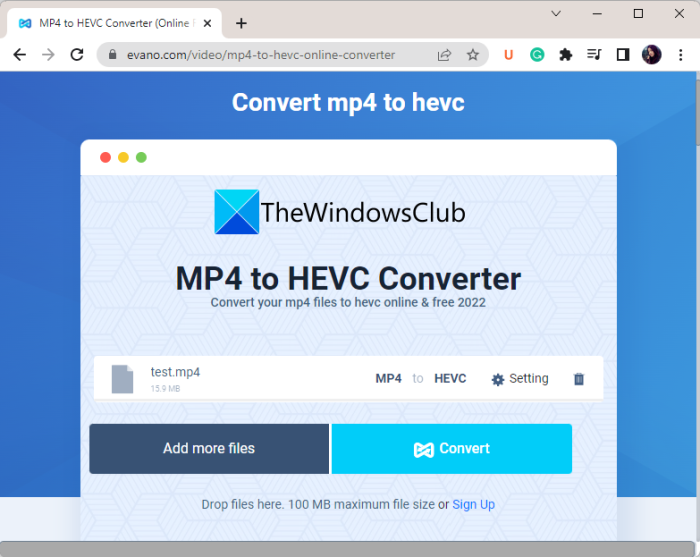The image size is (700, 557).
Task: Click the test.mp4 file icon
Action: 122,379
